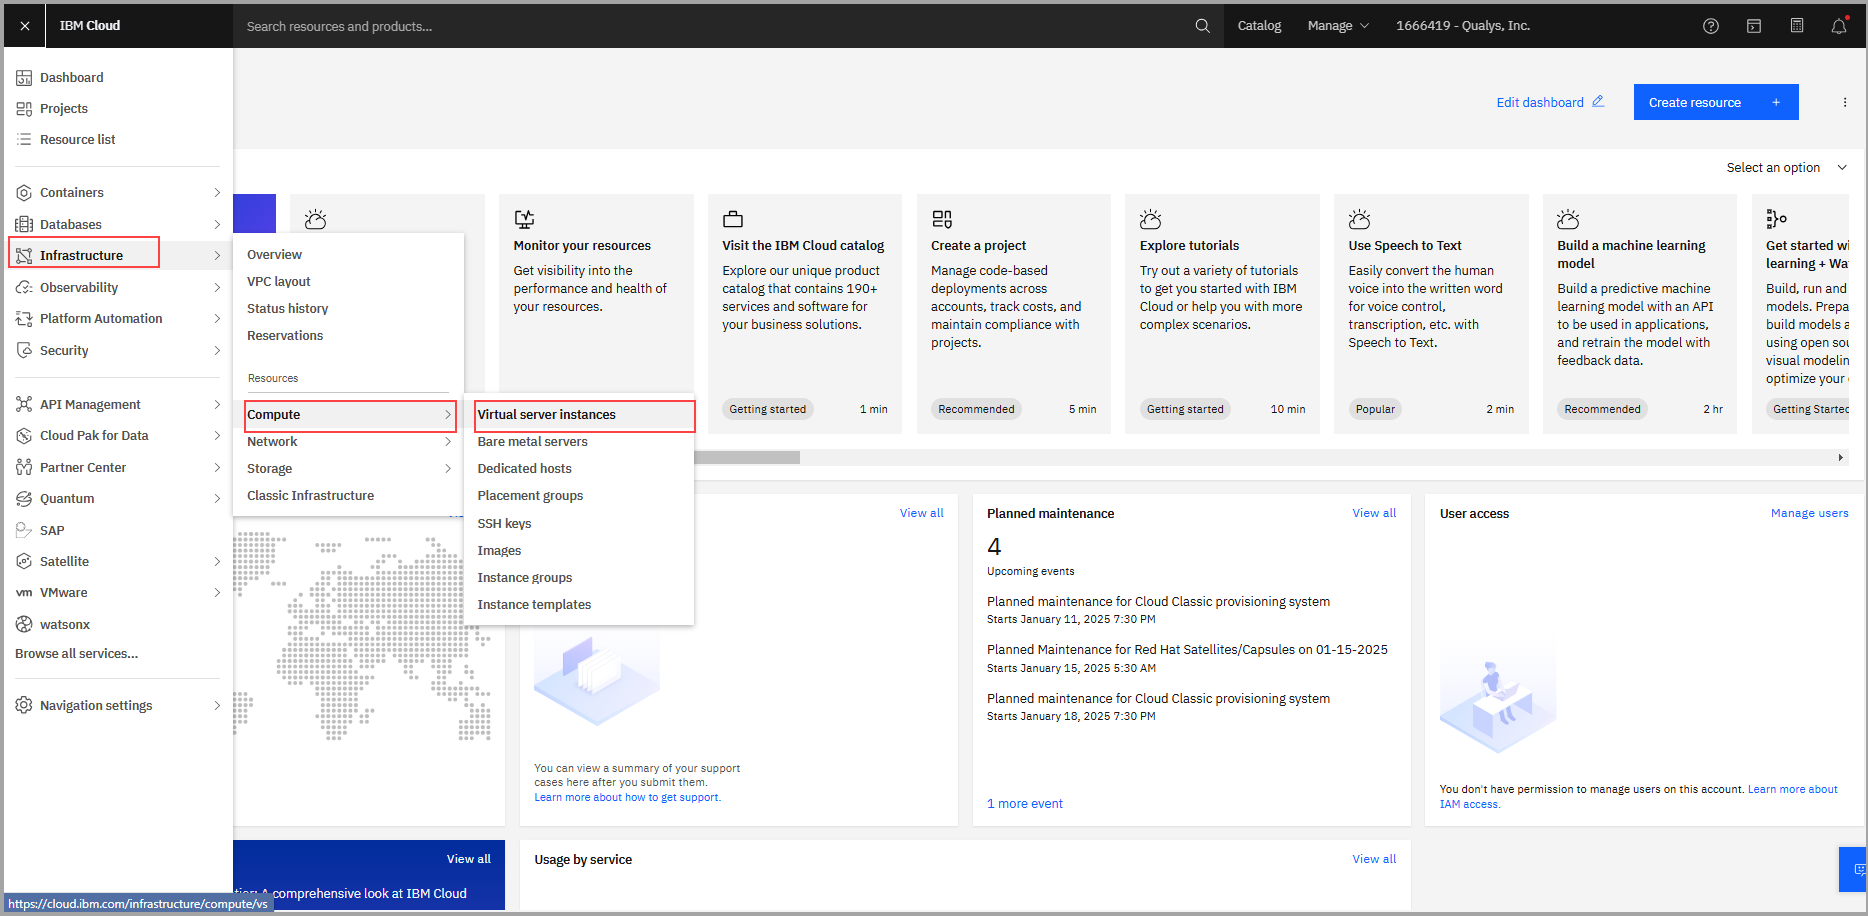Open the Manage users link
This screenshot has height=916, width=1868.
(1809, 513)
